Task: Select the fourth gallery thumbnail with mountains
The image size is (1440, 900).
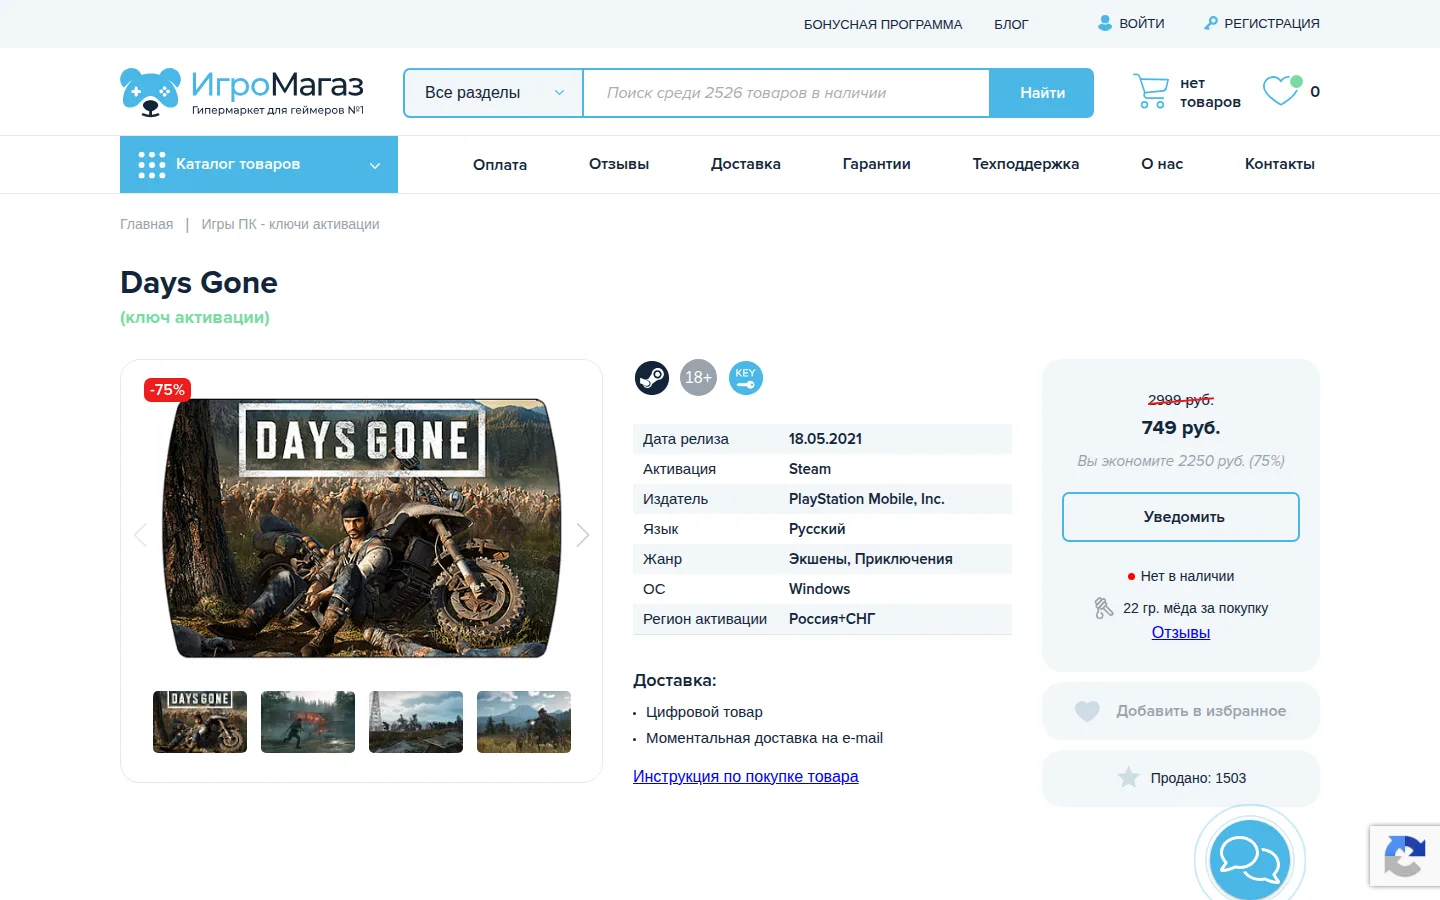Action: (524, 722)
